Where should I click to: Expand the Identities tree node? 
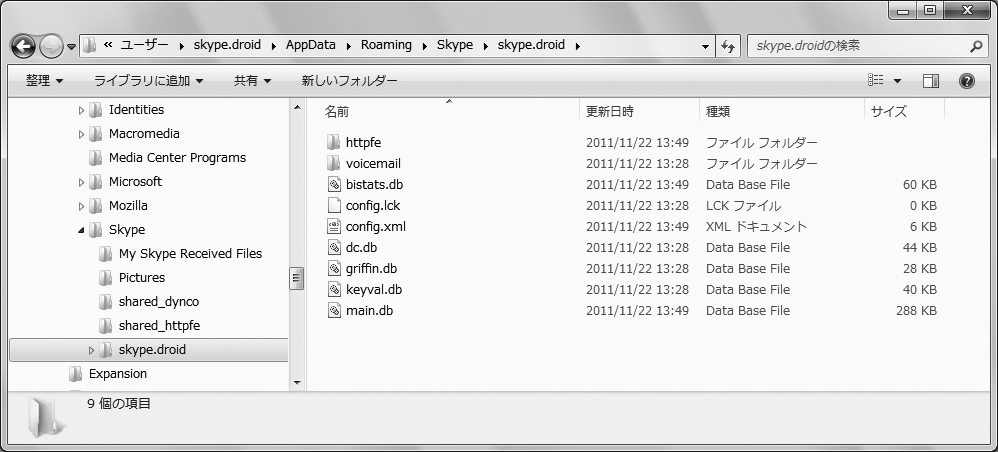click(81, 110)
